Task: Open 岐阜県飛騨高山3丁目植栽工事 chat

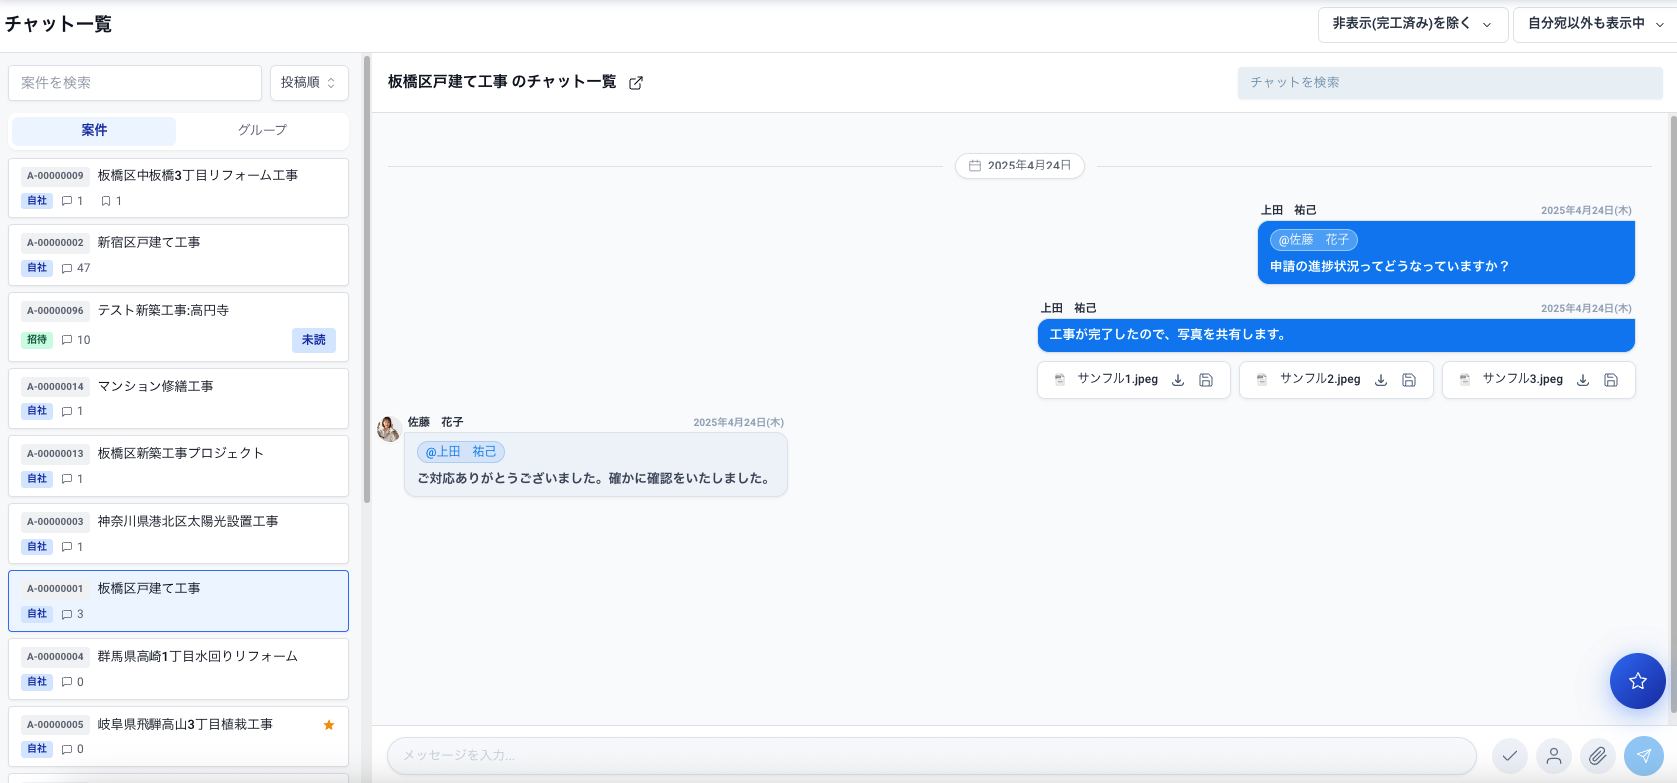Action: coord(178,737)
